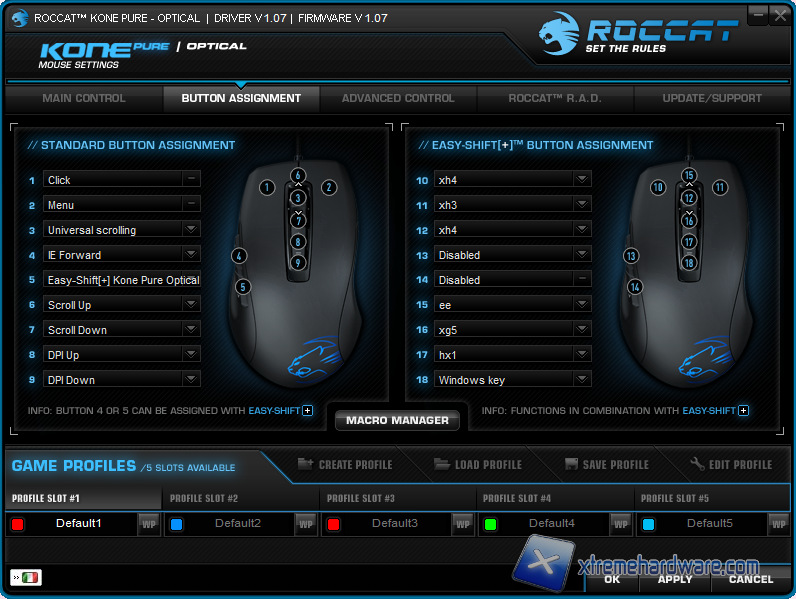
Task: Click the WP icon for Default4 profile
Action: [x=620, y=523]
